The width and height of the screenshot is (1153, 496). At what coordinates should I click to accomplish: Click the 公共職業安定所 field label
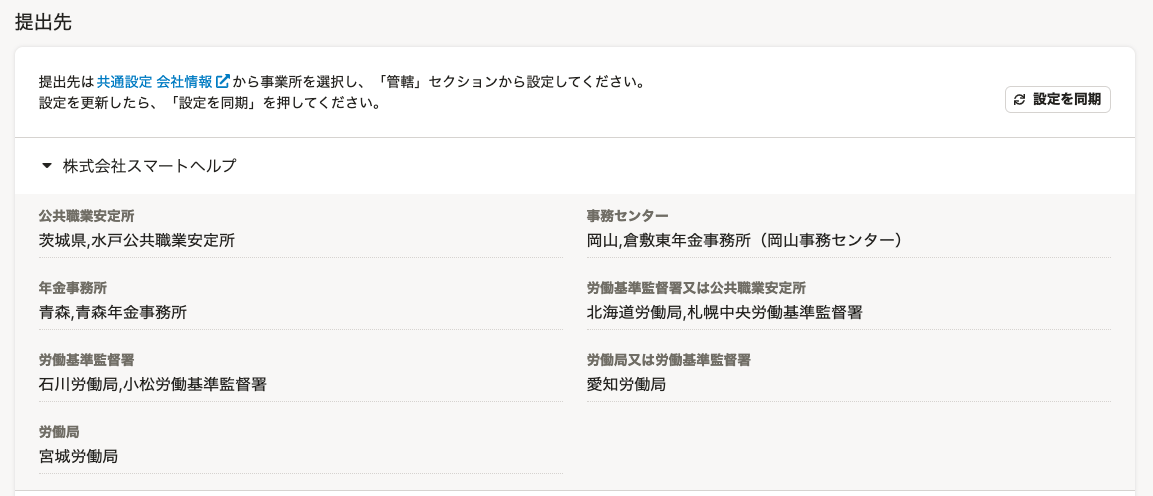pyautogui.click(x=86, y=216)
